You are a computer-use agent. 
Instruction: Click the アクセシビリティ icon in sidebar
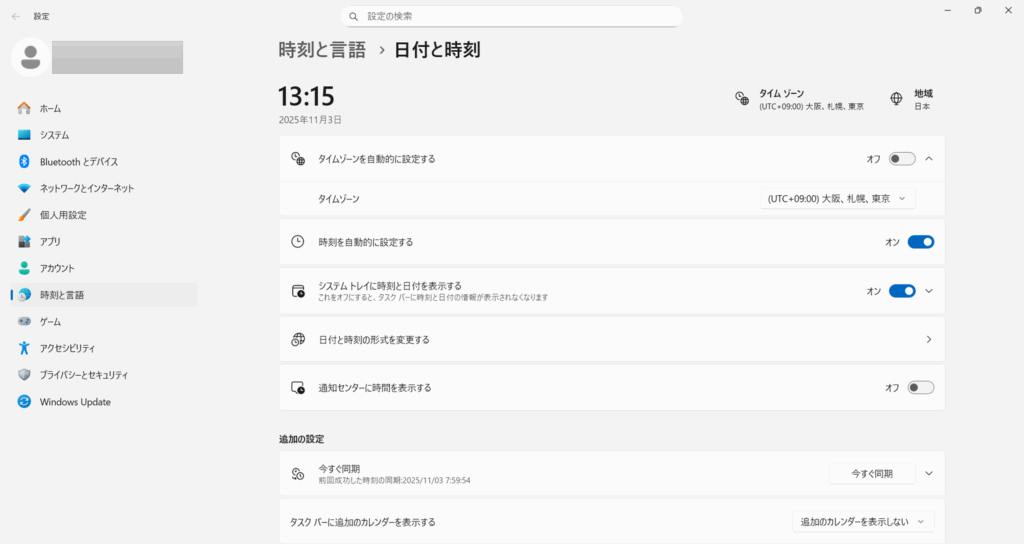(x=24, y=348)
